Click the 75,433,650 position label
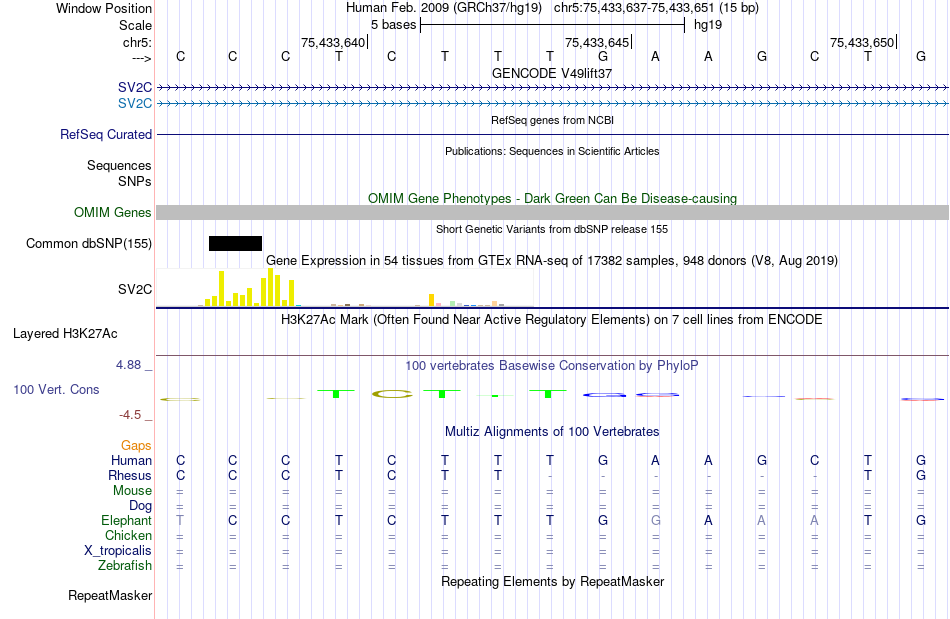The image size is (950, 619). [862, 42]
